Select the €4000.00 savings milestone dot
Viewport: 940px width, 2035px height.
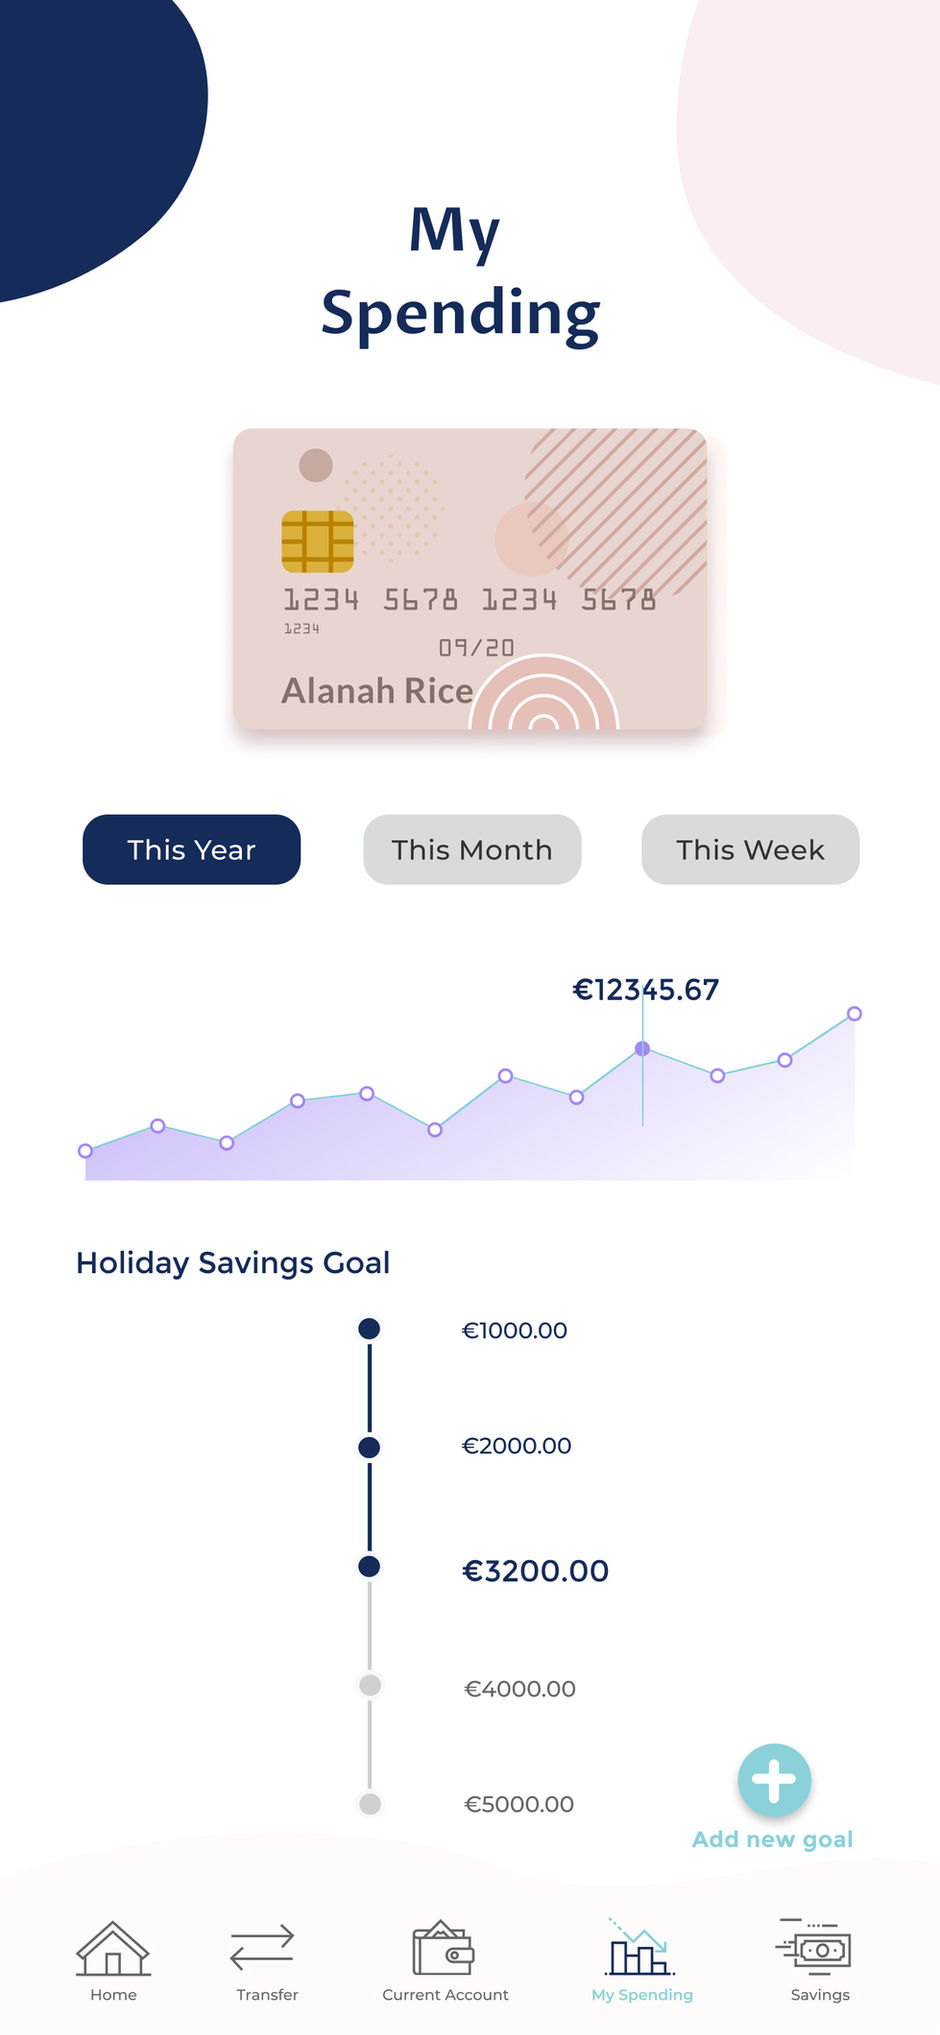coord(370,1685)
